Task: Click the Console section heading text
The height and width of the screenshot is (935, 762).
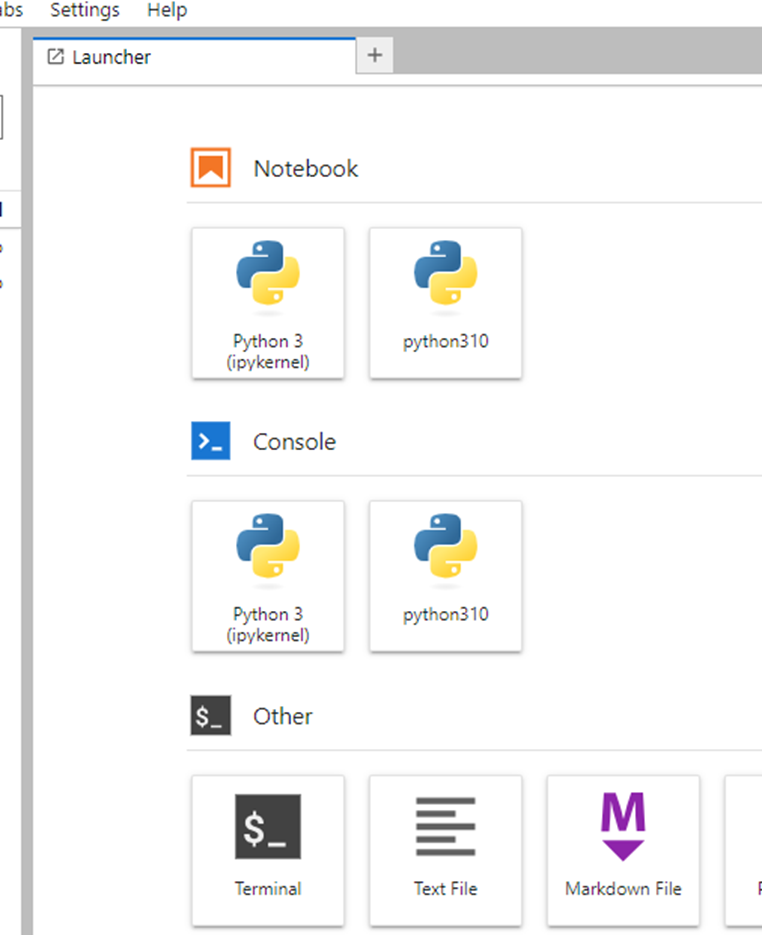Action: [294, 441]
